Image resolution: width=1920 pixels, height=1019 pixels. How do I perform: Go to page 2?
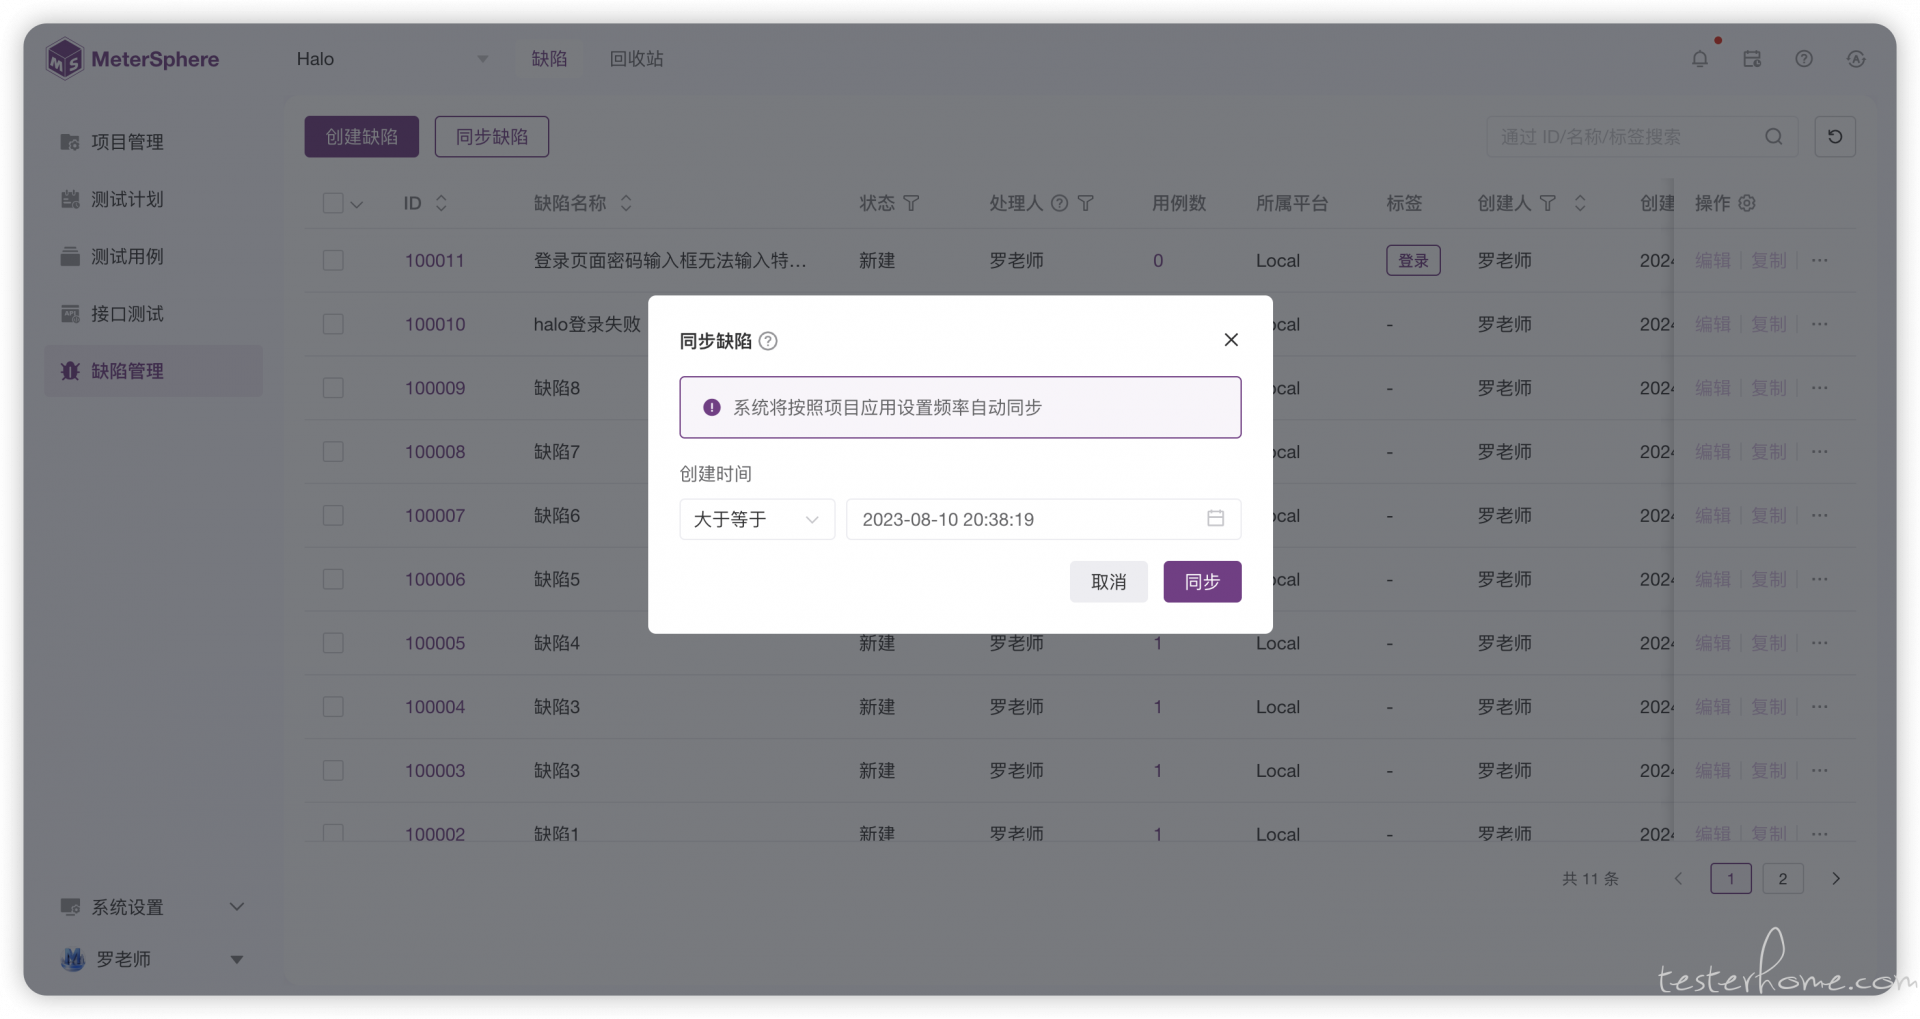click(x=1782, y=878)
